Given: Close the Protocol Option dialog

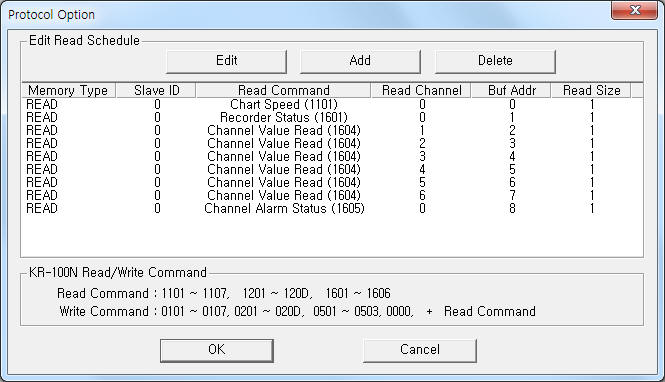Looking at the screenshot, I should [x=634, y=10].
